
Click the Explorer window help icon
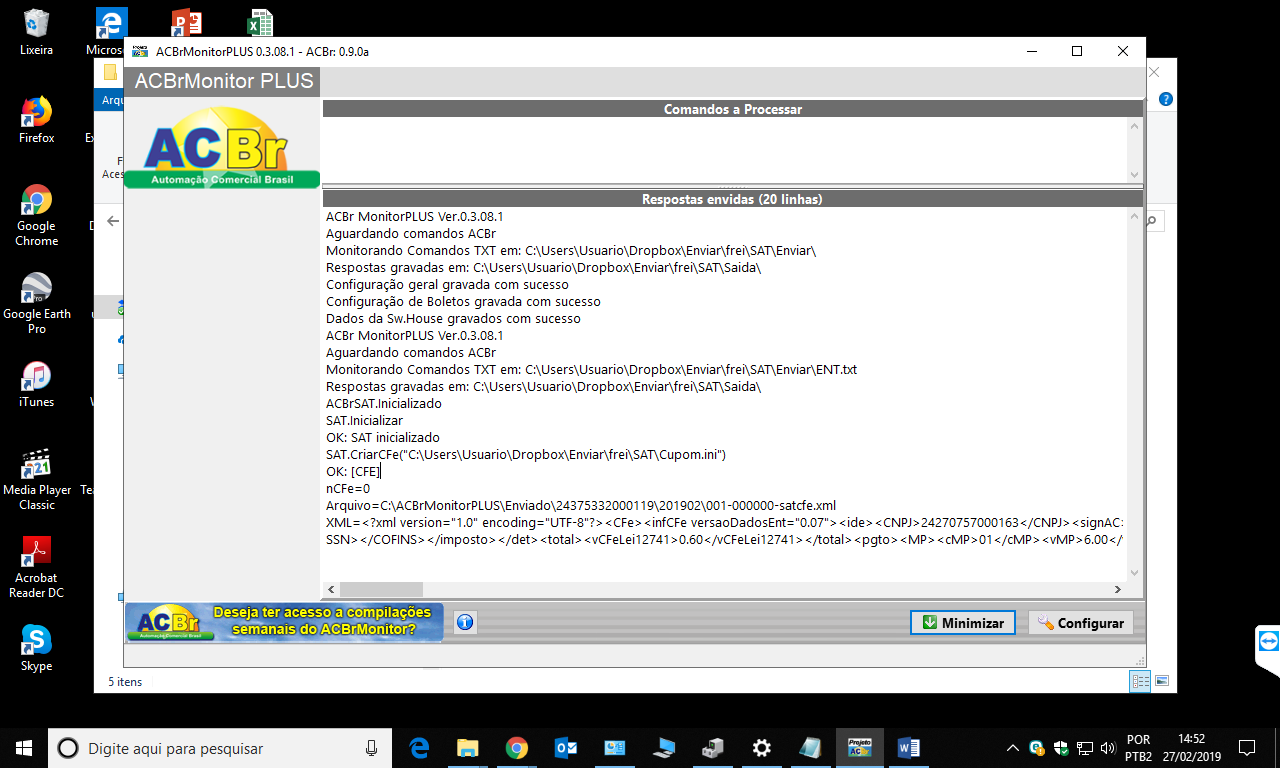tap(1166, 100)
